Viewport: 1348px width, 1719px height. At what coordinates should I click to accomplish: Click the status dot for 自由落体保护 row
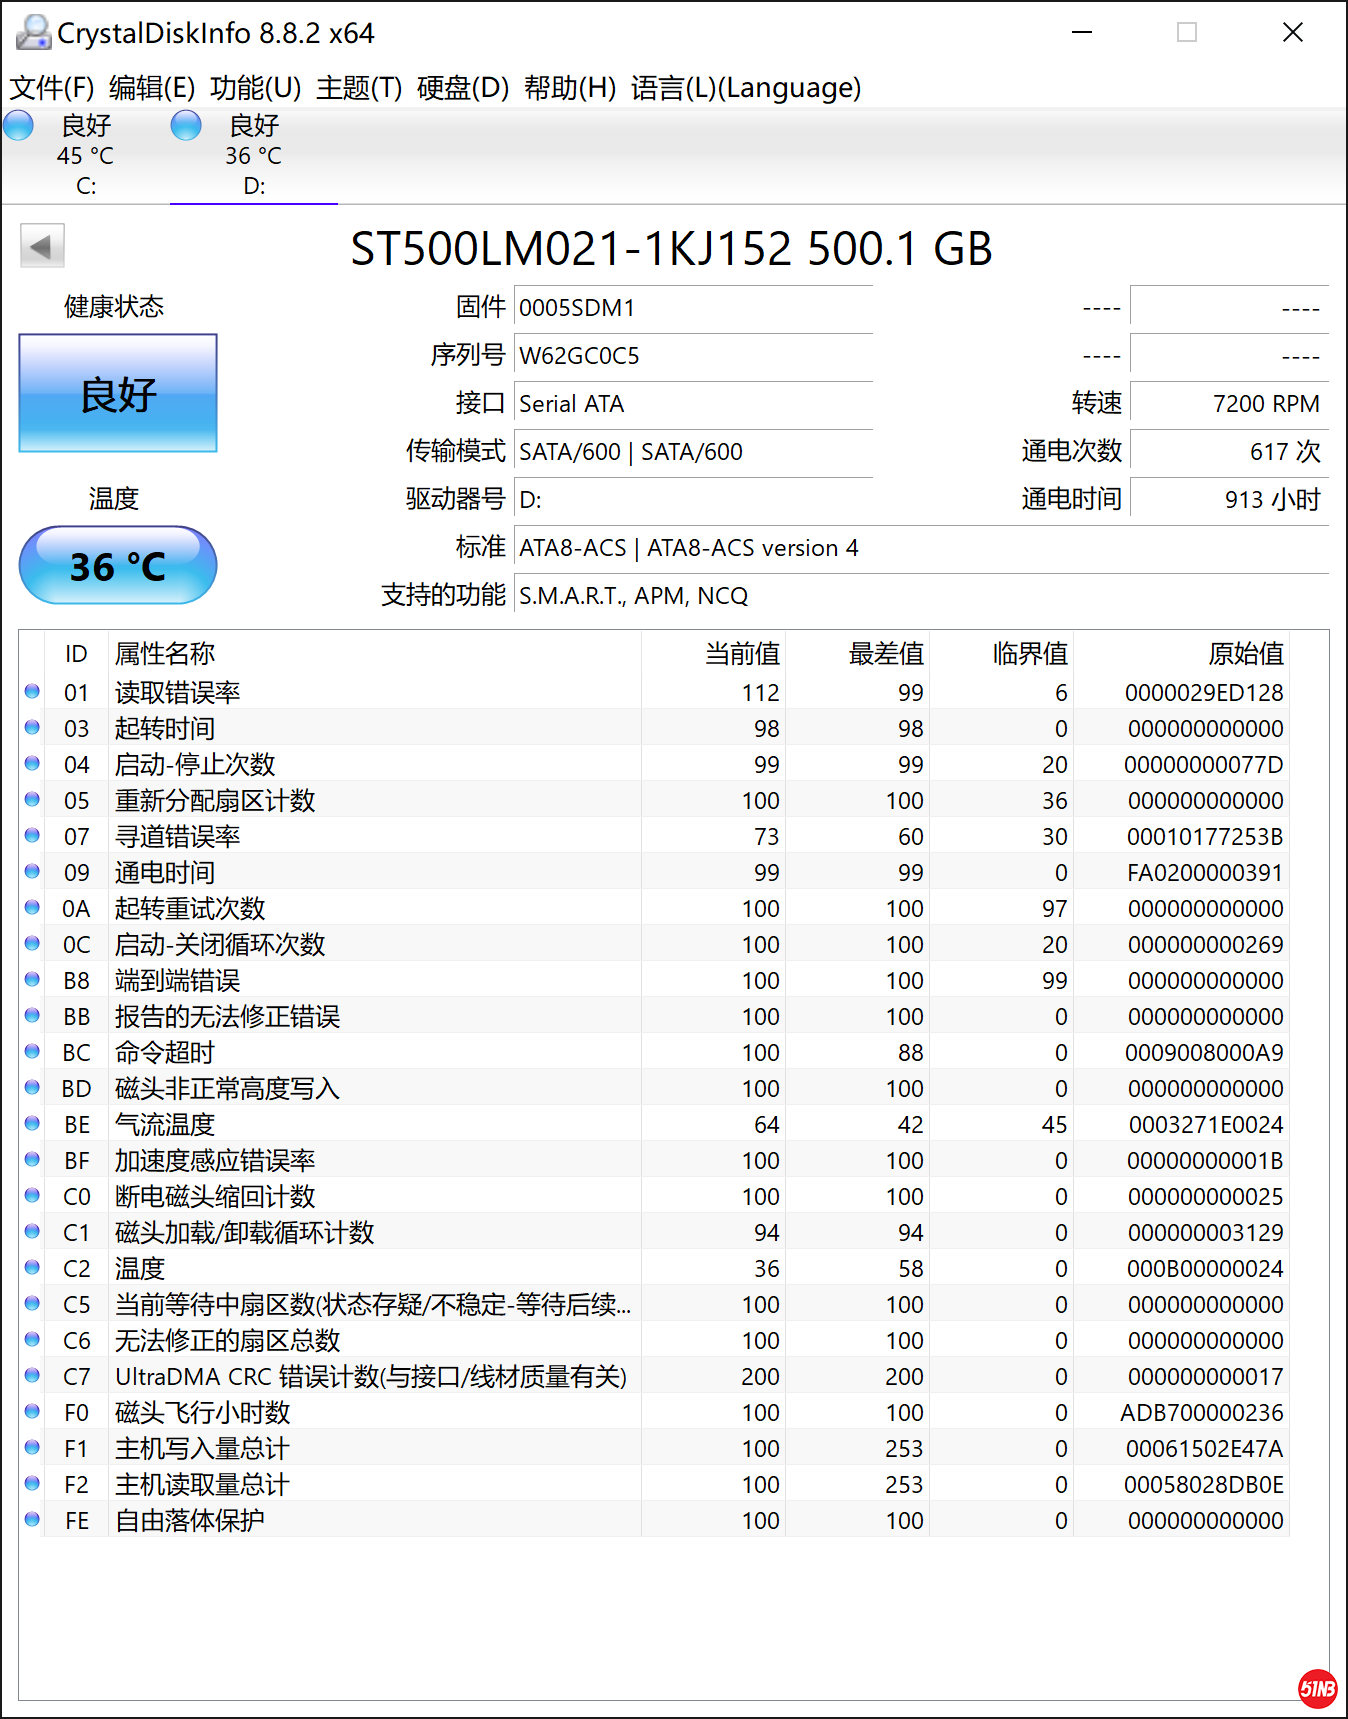[x=32, y=1519]
